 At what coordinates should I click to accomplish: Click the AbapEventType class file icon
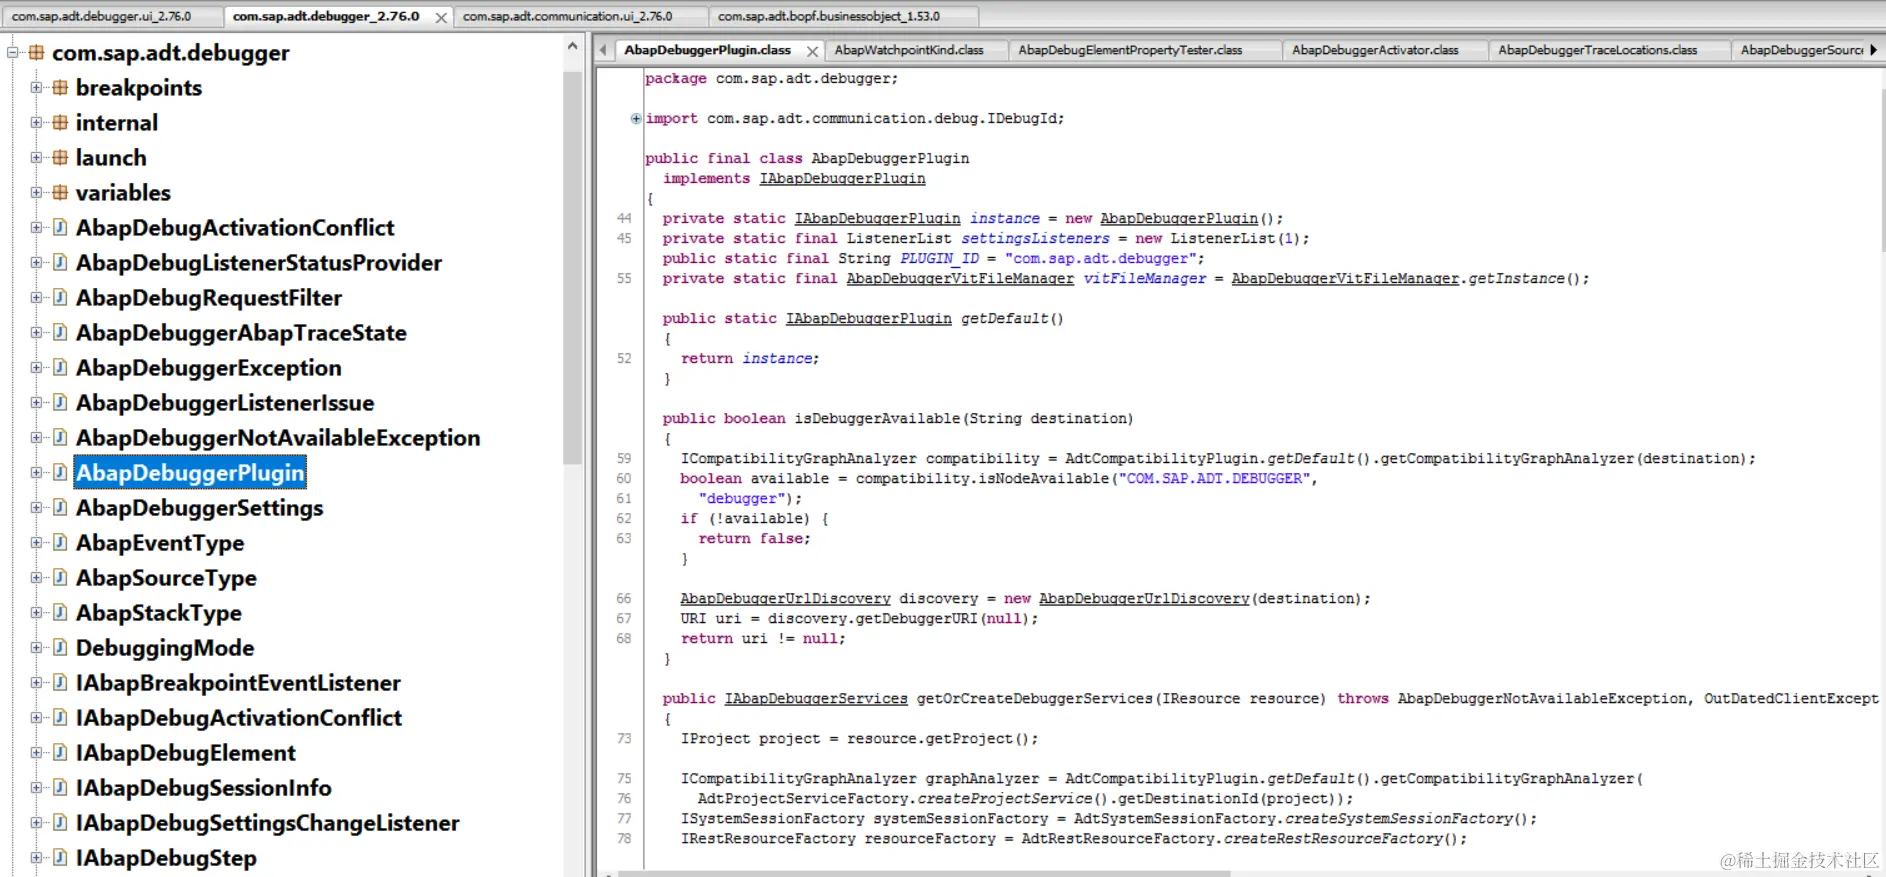(x=60, y=543)
